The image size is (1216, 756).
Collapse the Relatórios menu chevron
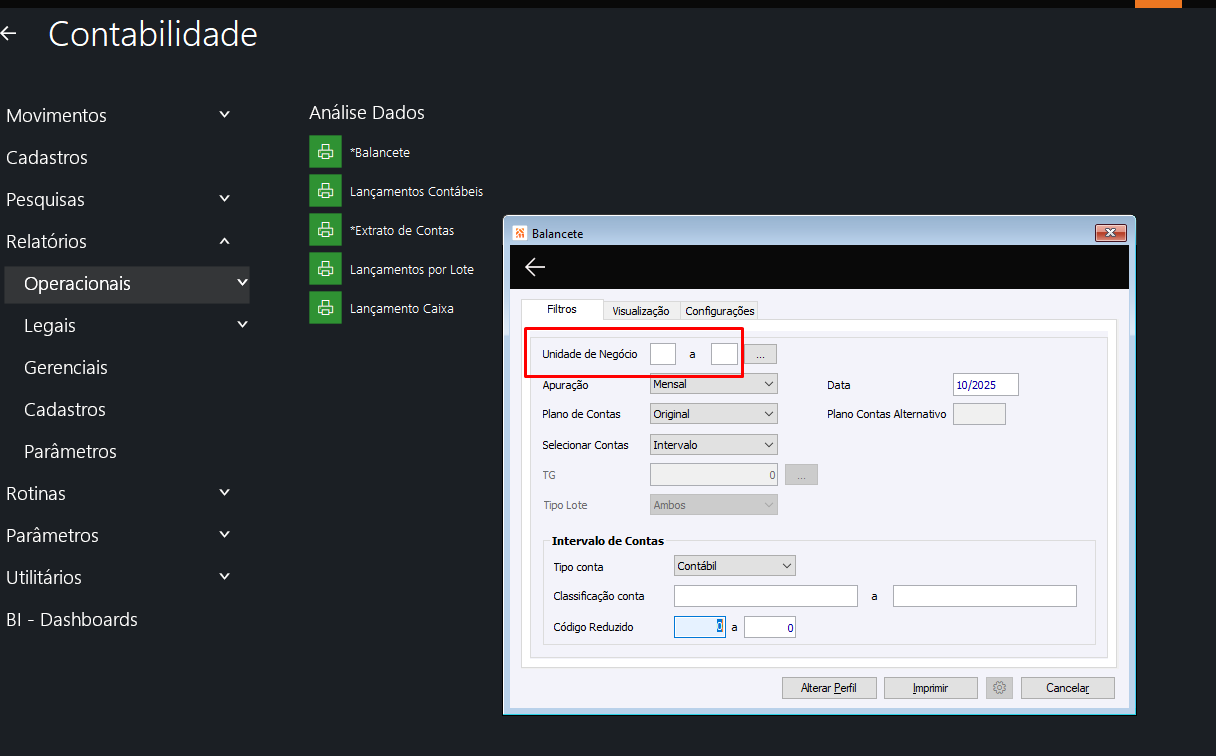(225, 241)
